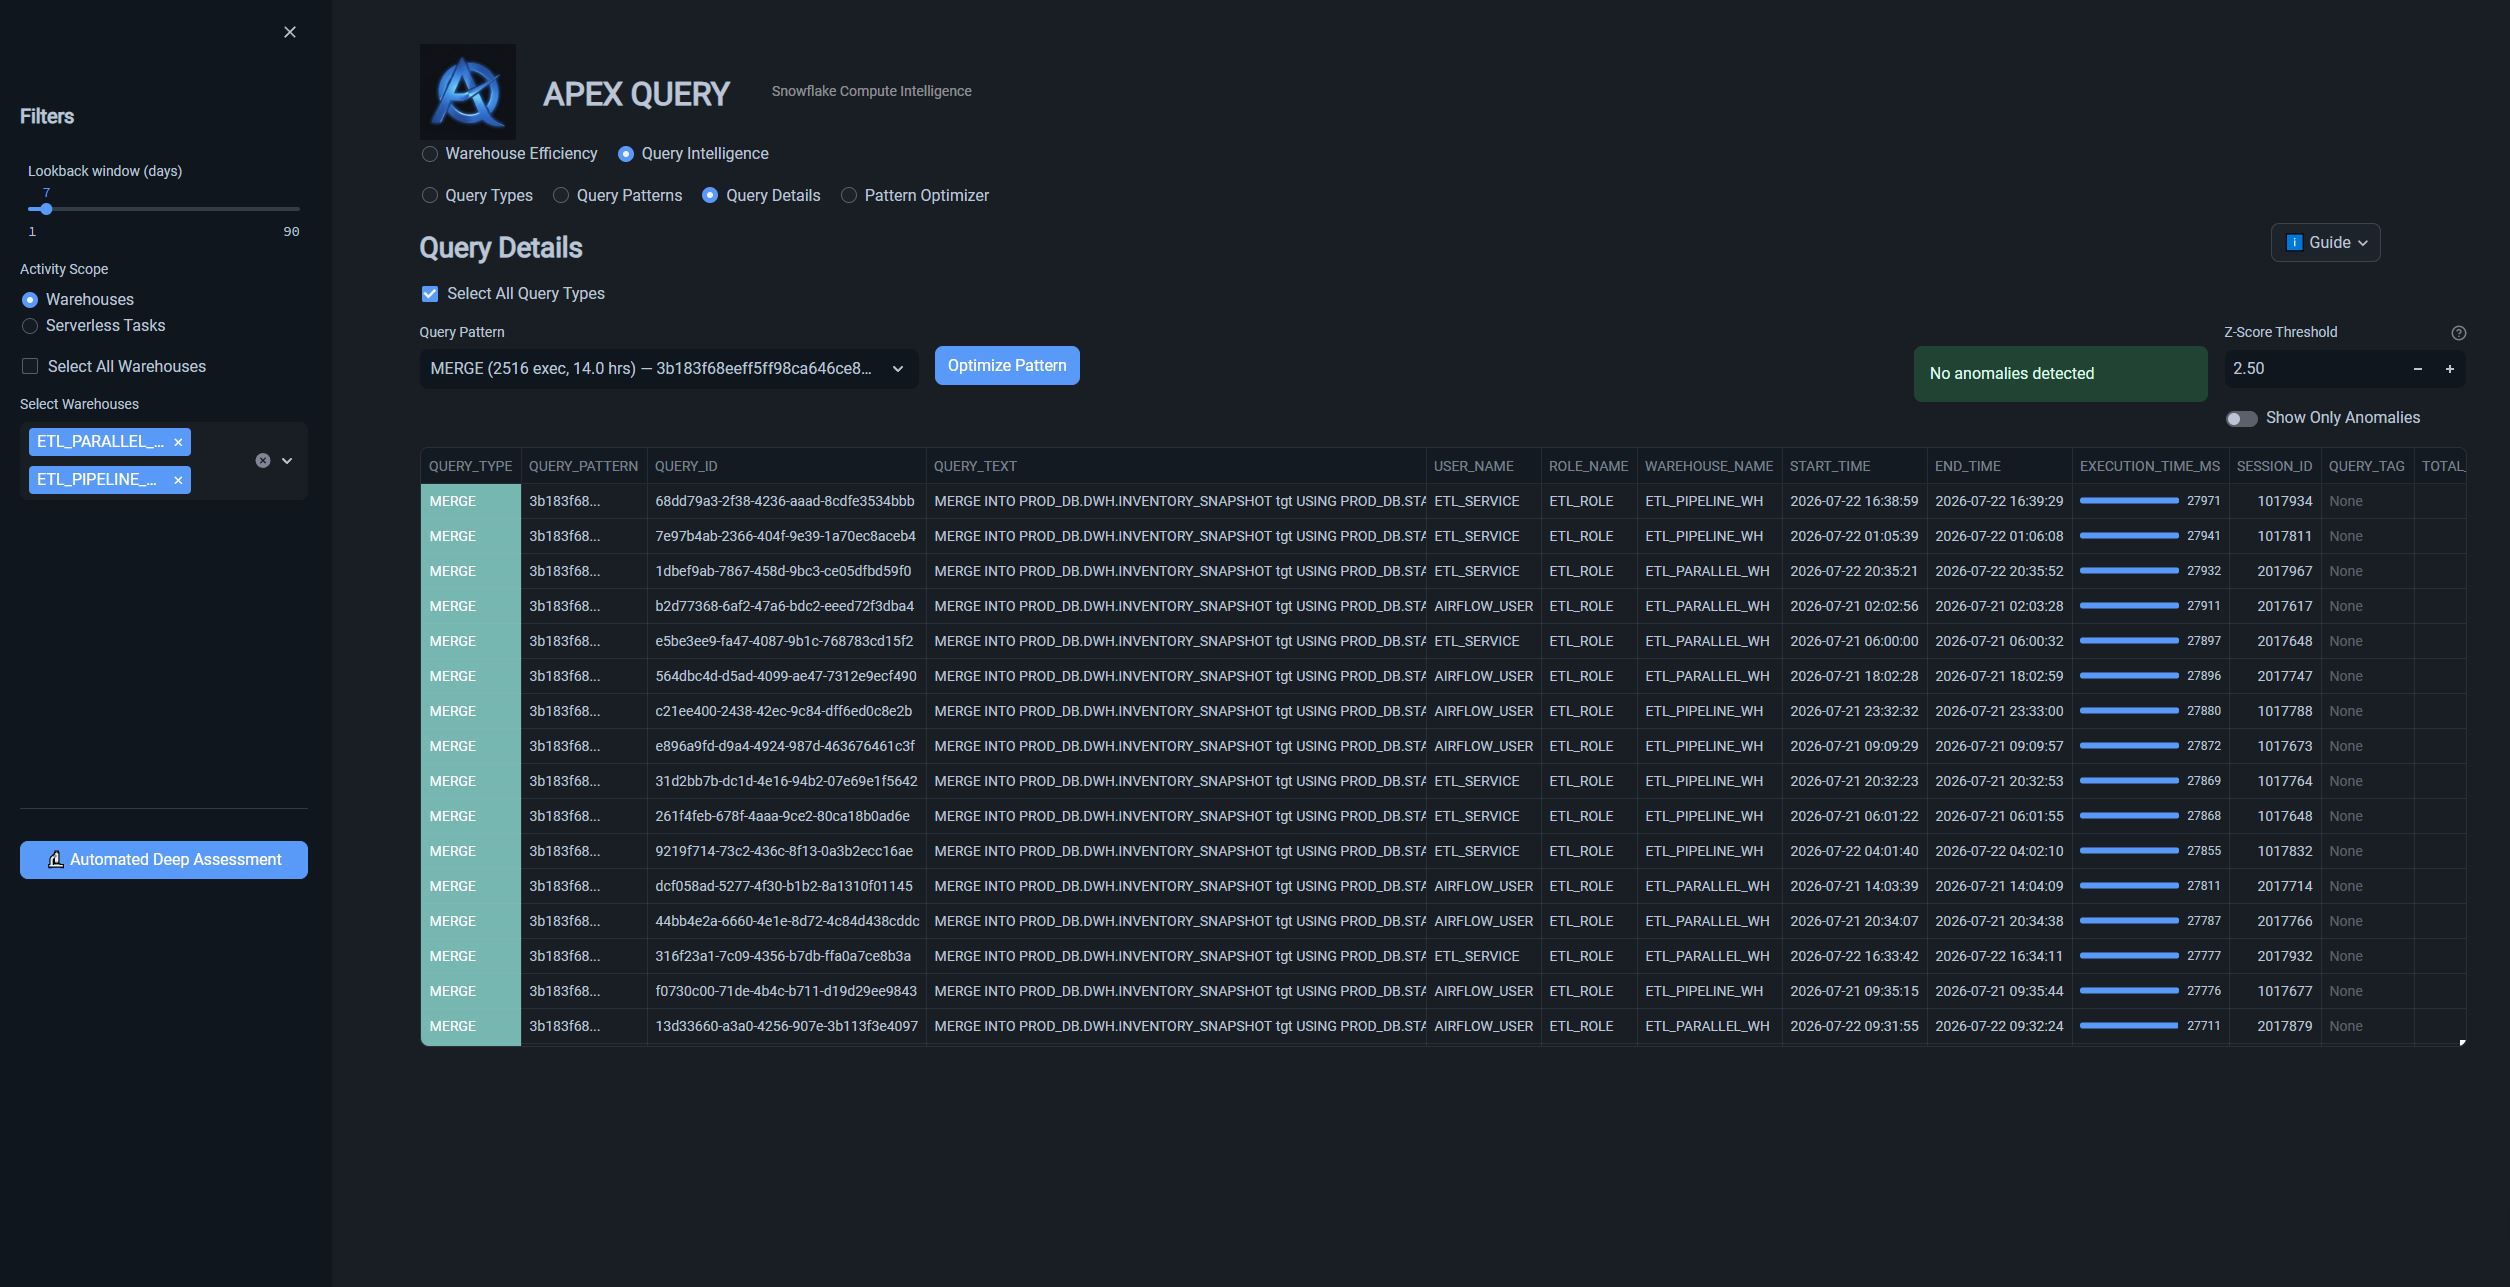Click the table resize corner handle
Image resolution: width=2510 pixels, height=1287 pixels.
(2461, 1043)
